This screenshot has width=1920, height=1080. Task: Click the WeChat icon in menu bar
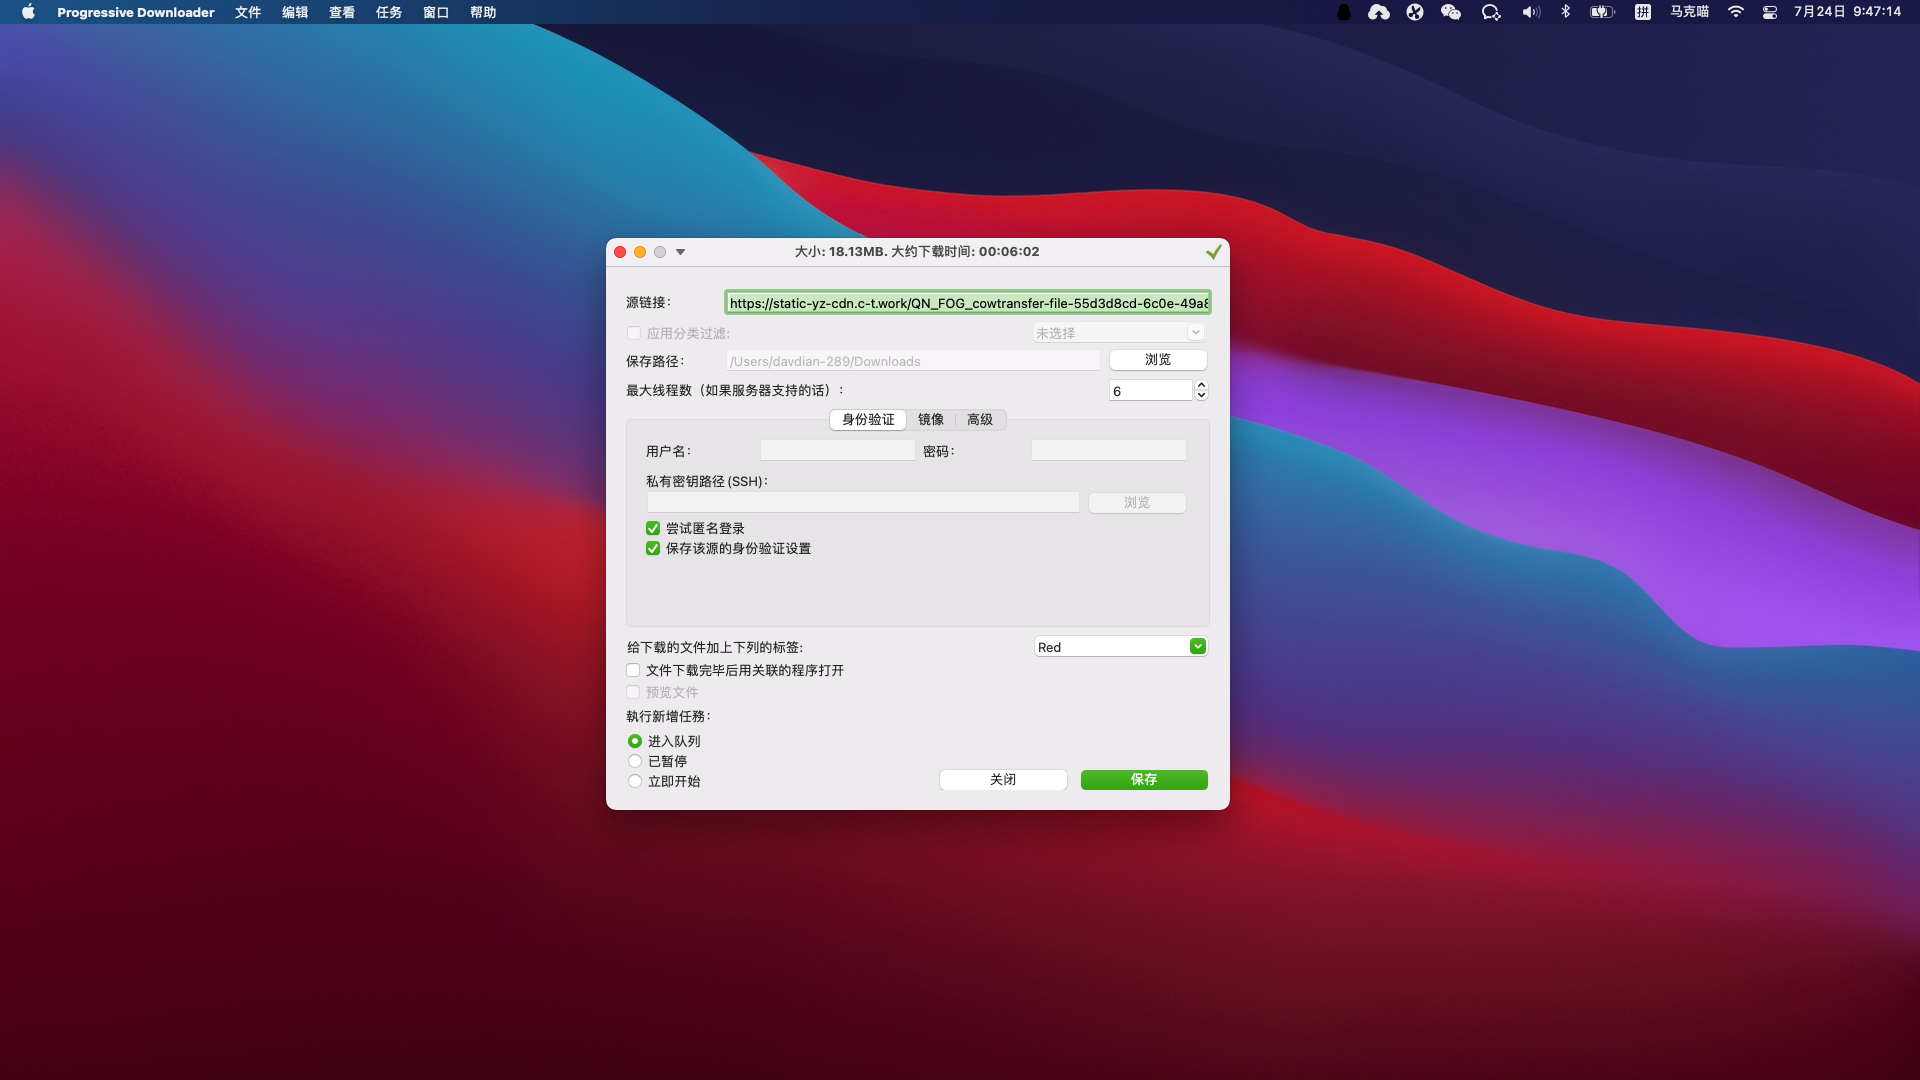[x=1450, y=12]
